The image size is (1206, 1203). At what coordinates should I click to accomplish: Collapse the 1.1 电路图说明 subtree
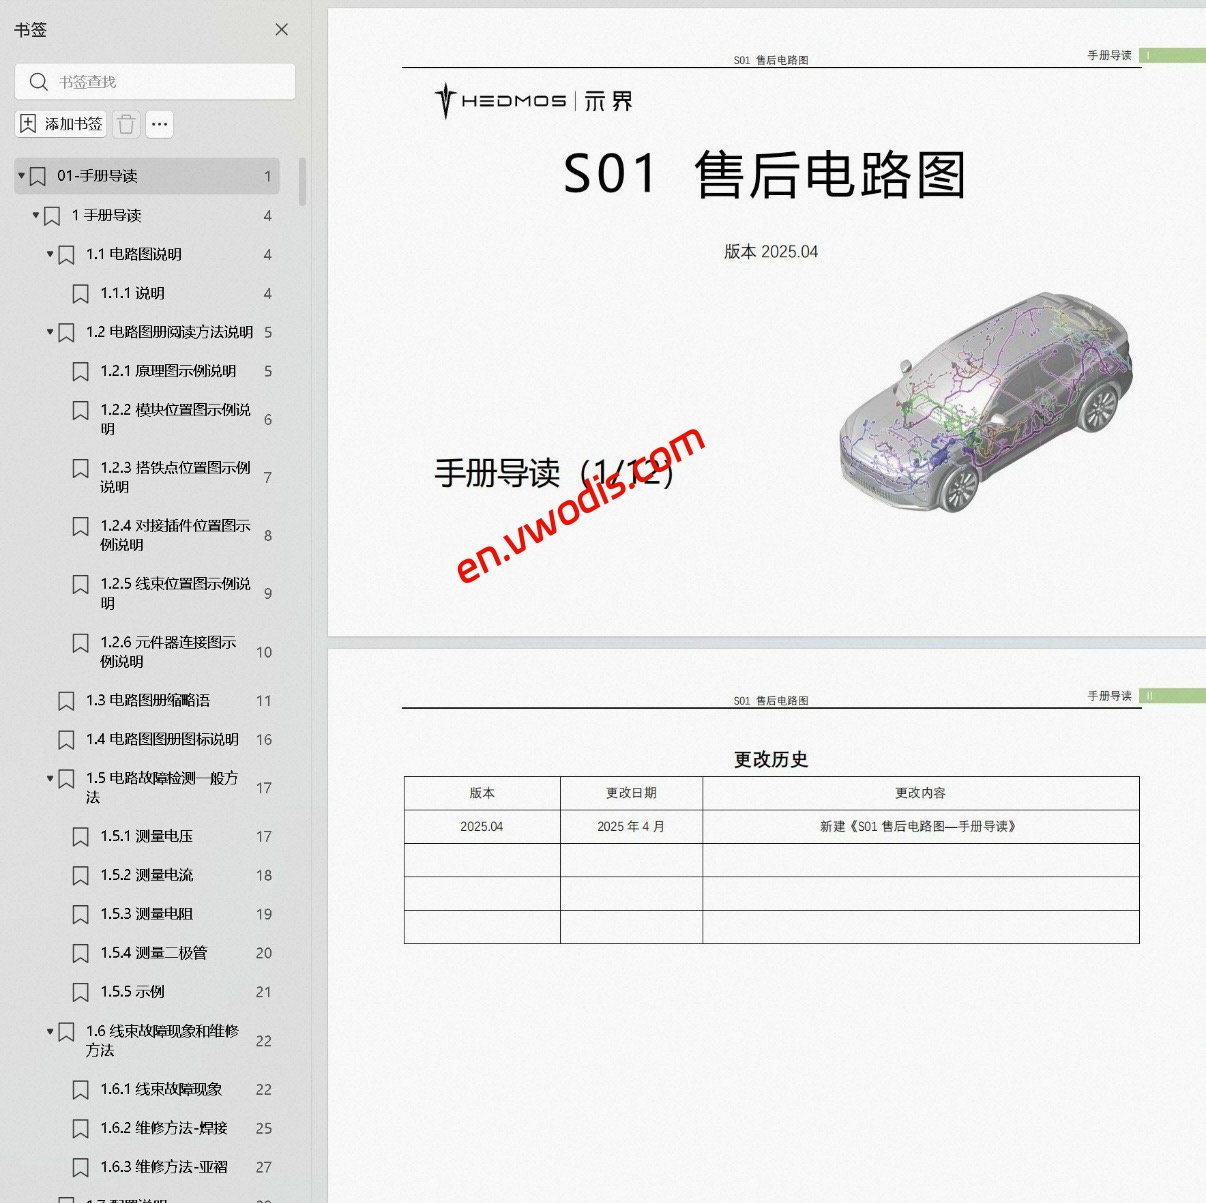click(x=48, y=254)
